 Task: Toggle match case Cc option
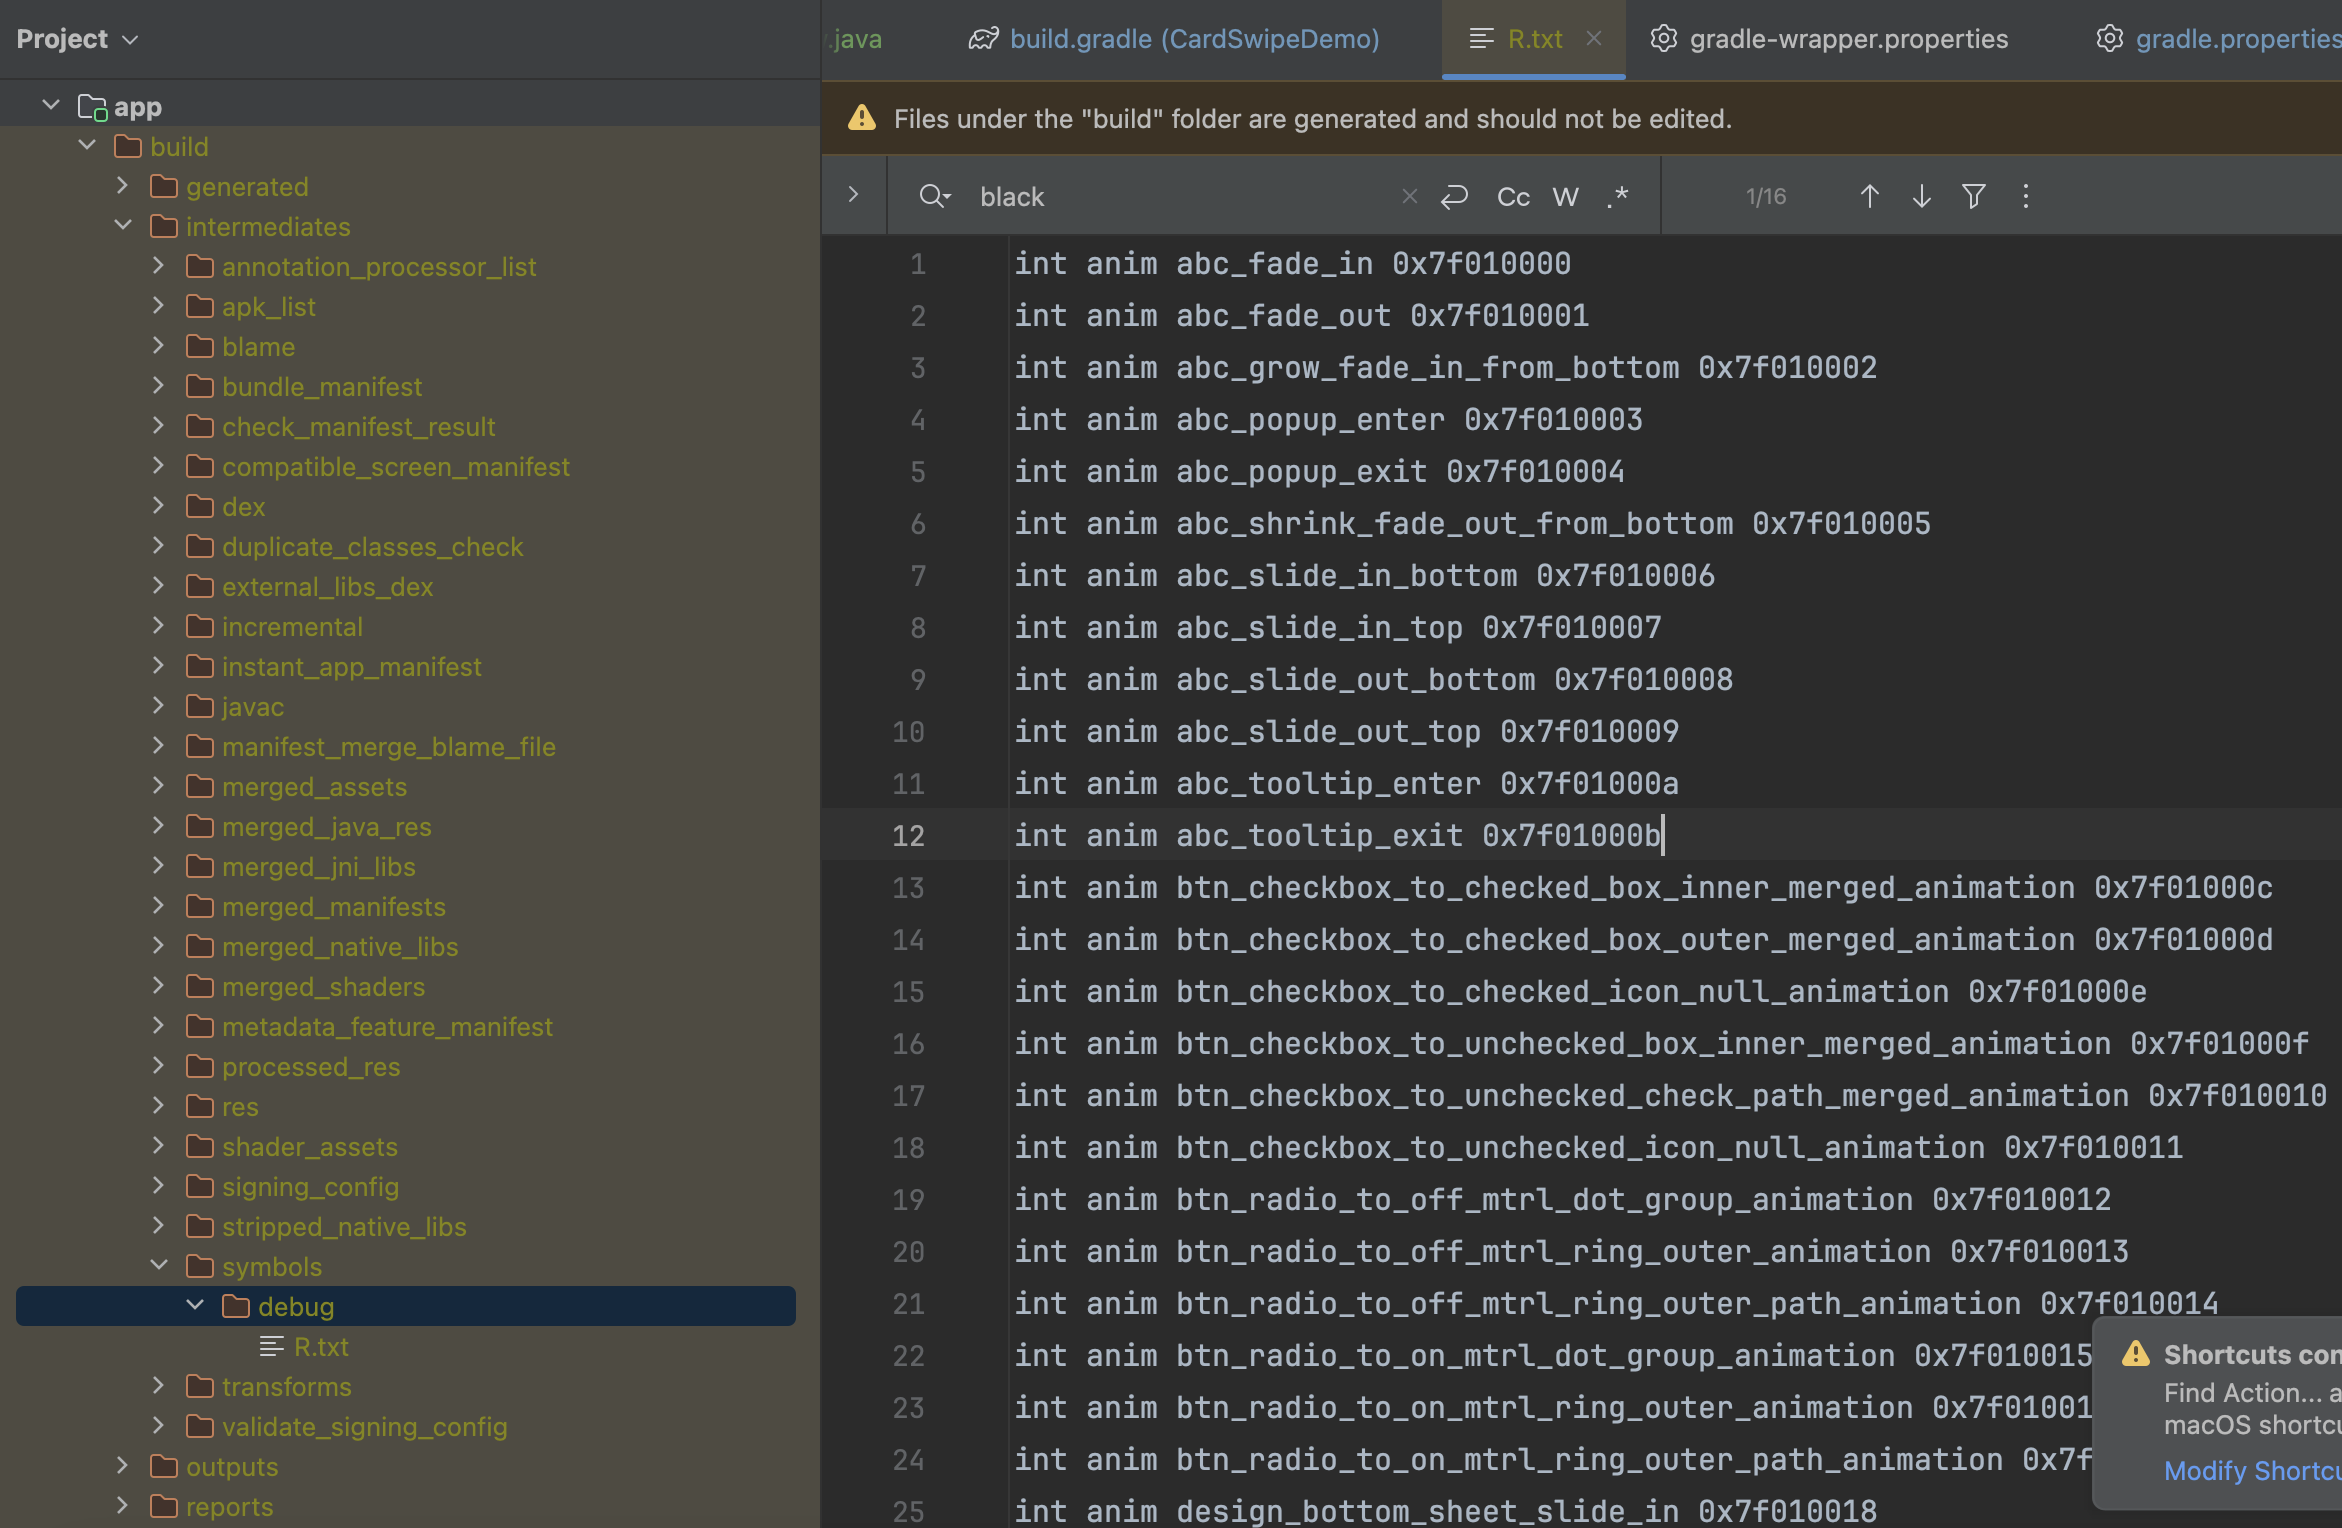1513,197
